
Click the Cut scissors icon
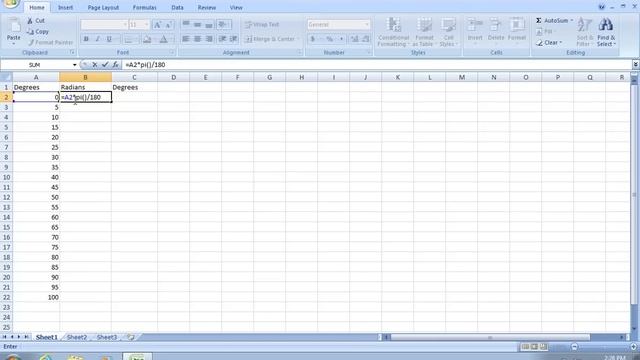coord(30,20)
